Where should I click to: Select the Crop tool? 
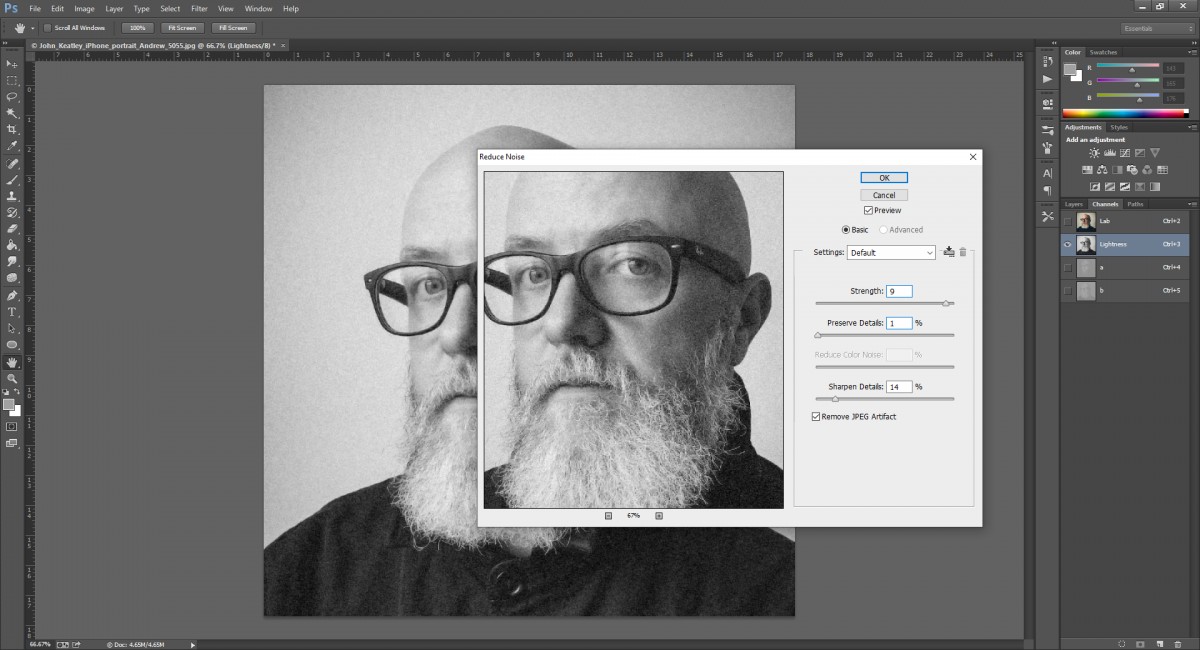12,128
